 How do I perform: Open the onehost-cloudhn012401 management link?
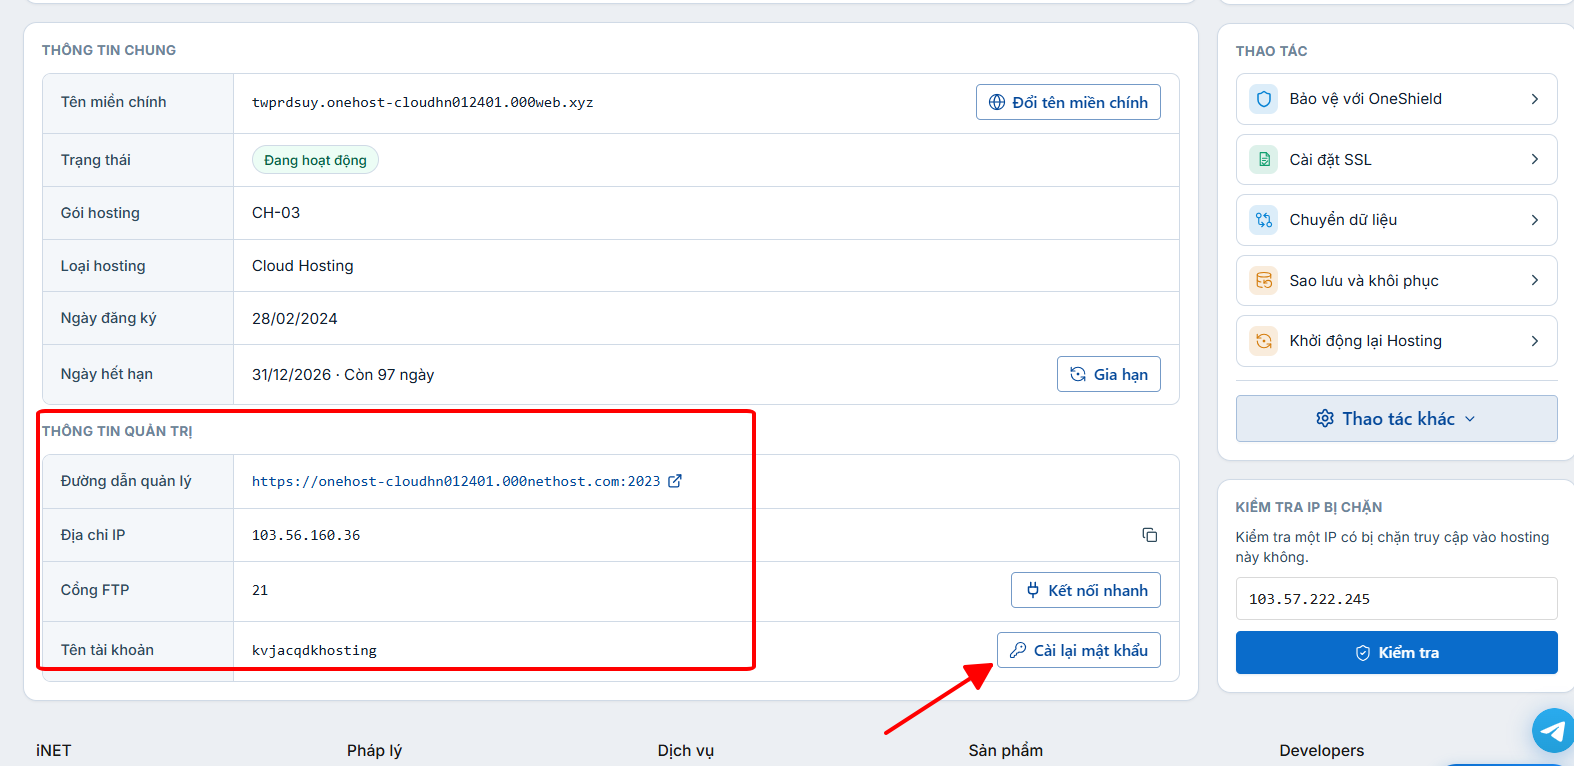point(456,481)
